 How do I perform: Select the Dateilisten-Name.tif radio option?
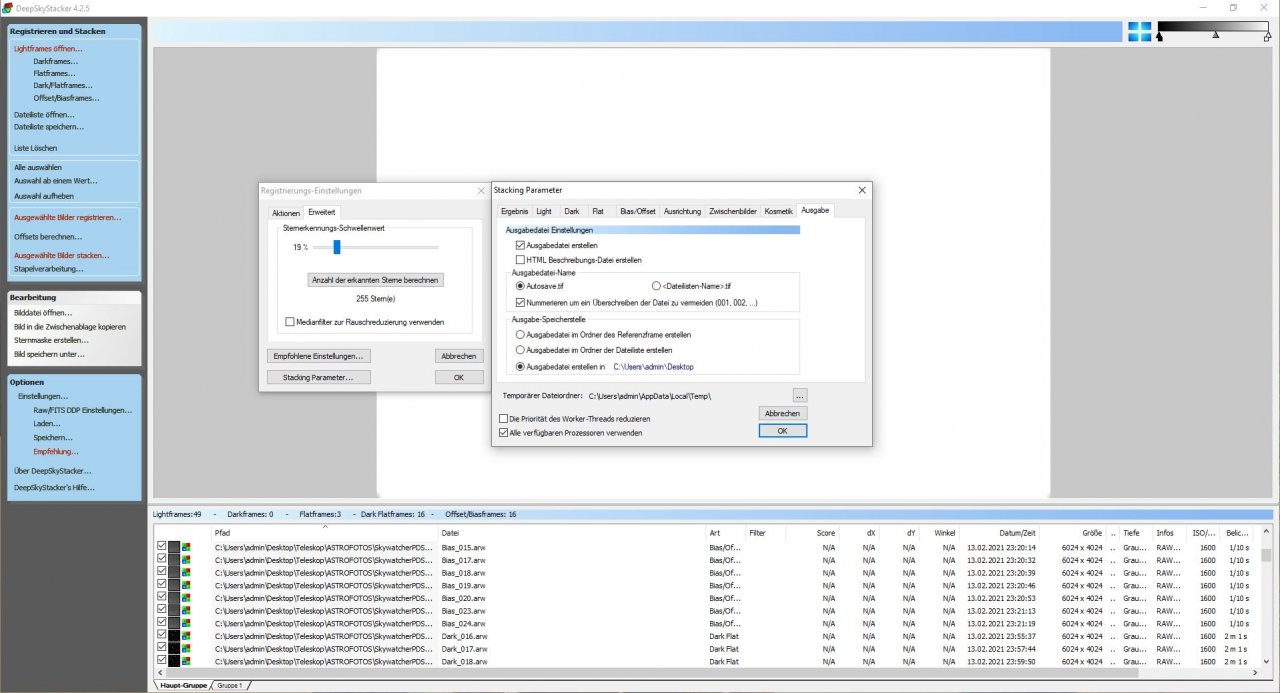(x=656, y=286)
